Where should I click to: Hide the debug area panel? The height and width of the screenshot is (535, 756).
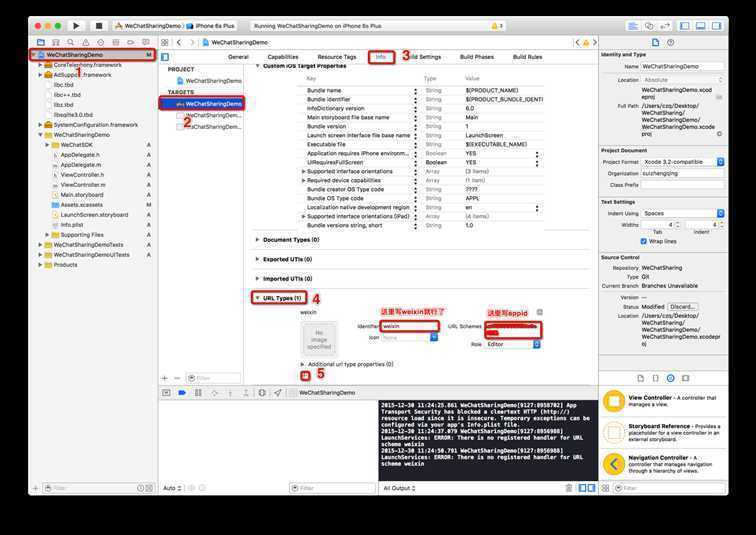tap(701, 26)
